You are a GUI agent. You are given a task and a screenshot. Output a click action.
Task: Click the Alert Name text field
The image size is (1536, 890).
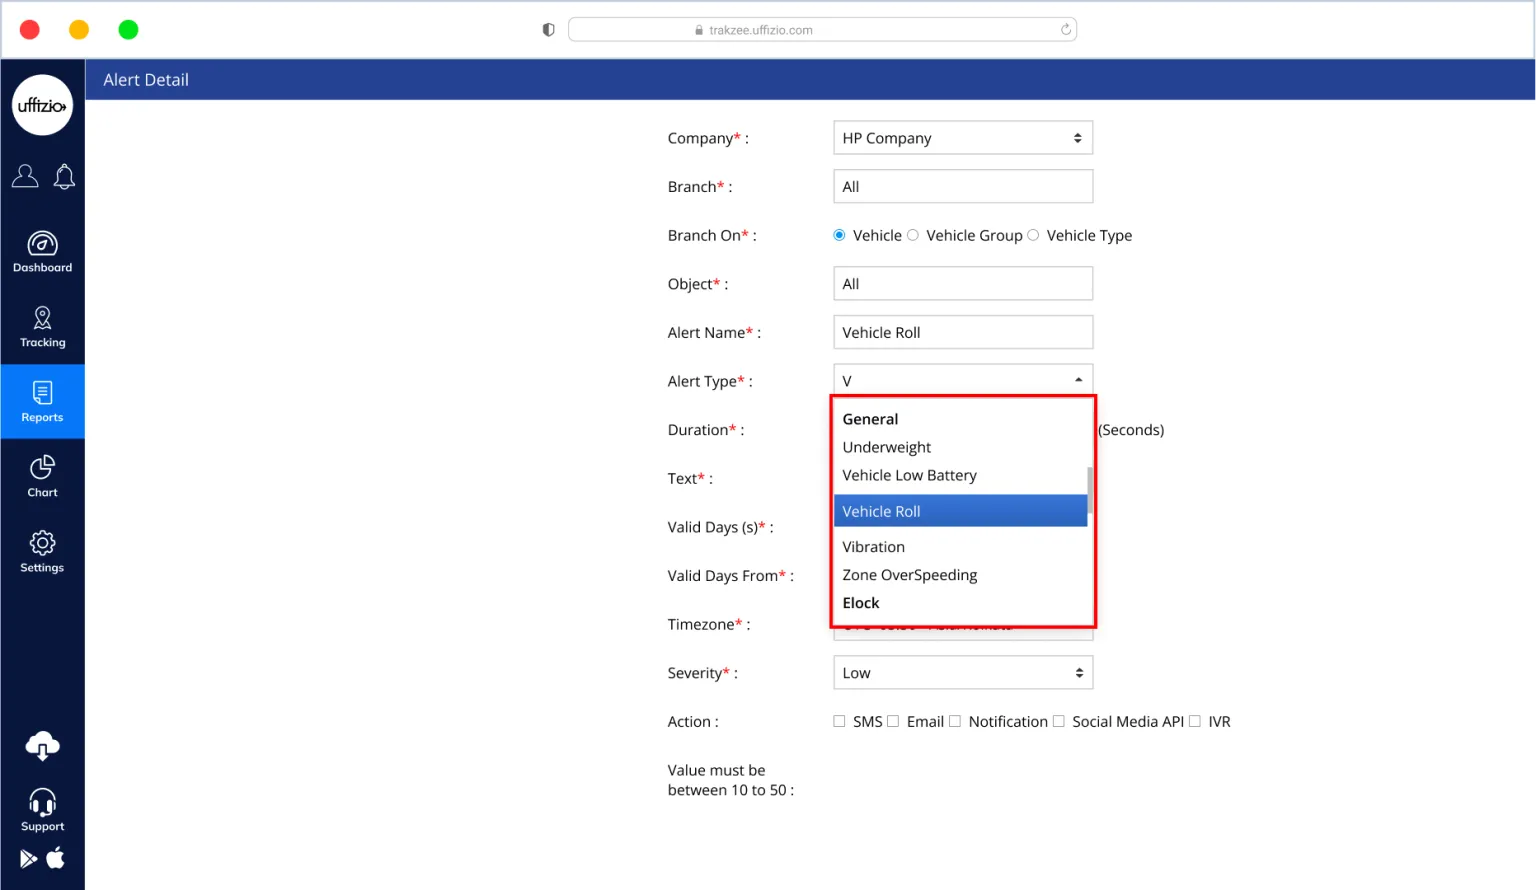point(962,333)
